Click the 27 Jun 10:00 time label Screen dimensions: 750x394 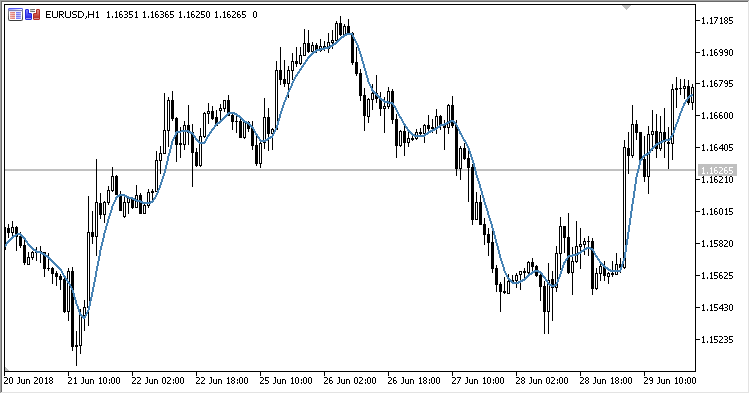(478, 381)
